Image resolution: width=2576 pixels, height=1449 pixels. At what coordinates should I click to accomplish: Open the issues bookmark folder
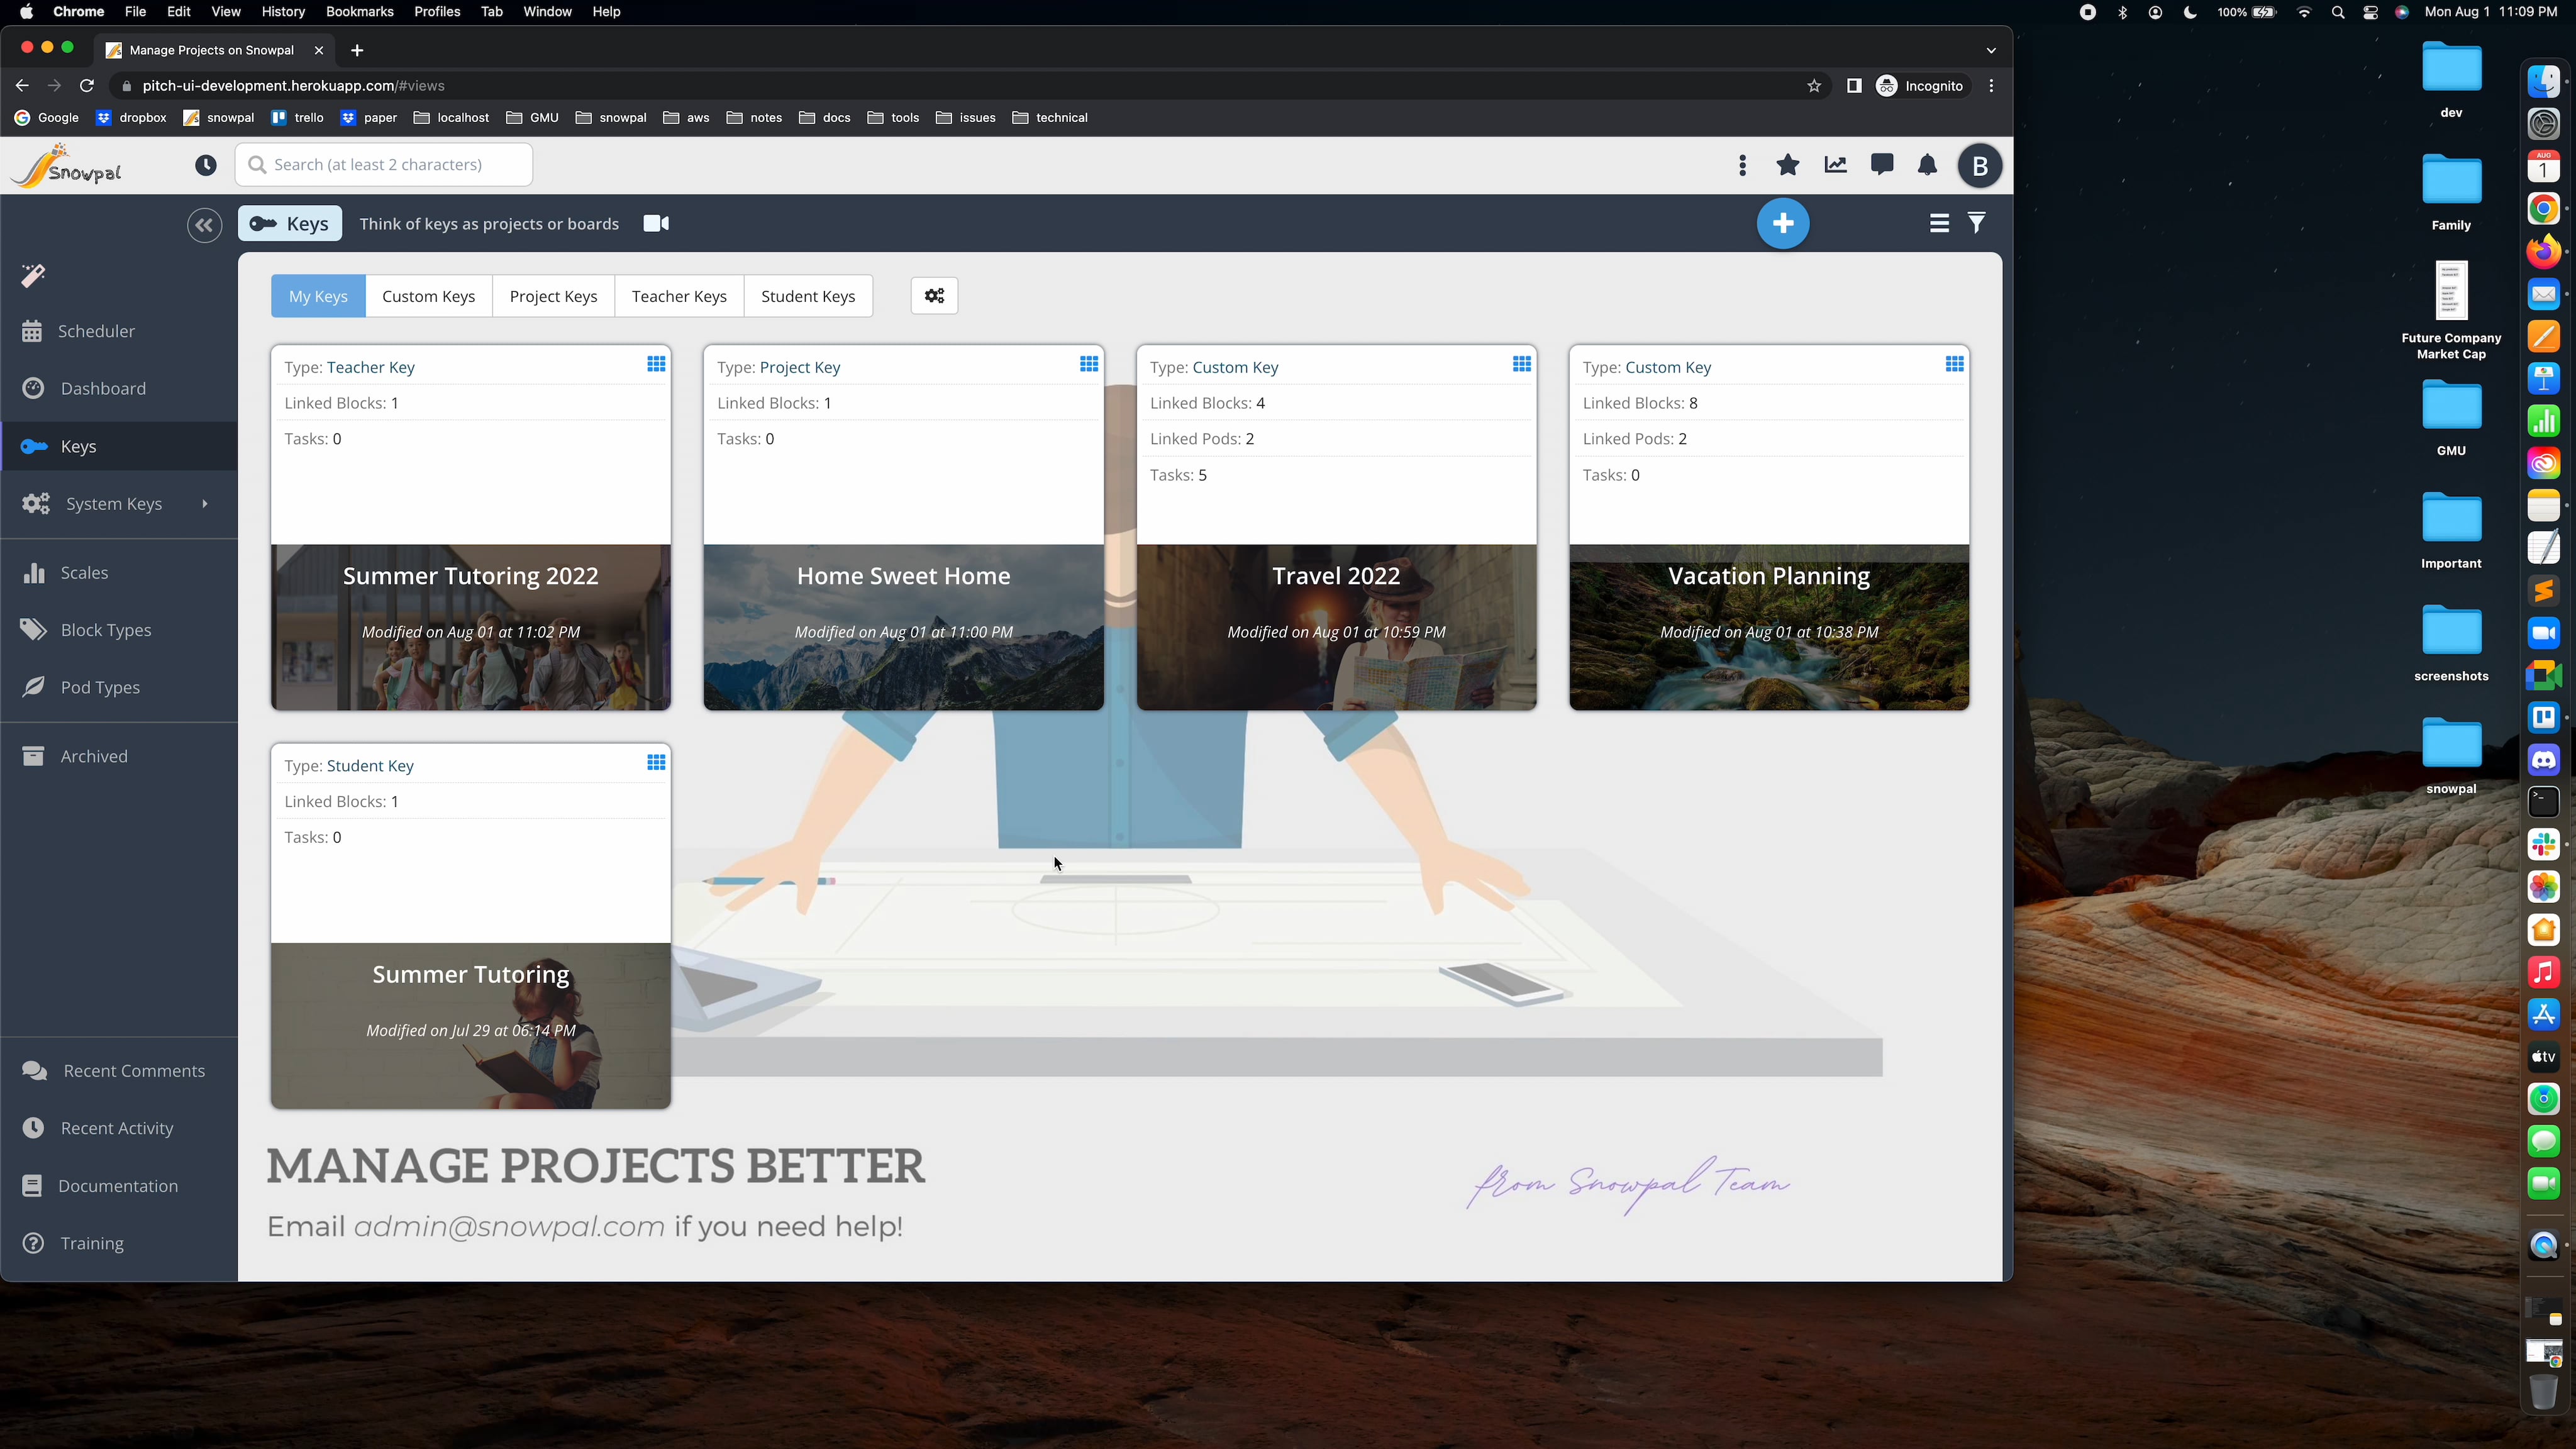966,118
